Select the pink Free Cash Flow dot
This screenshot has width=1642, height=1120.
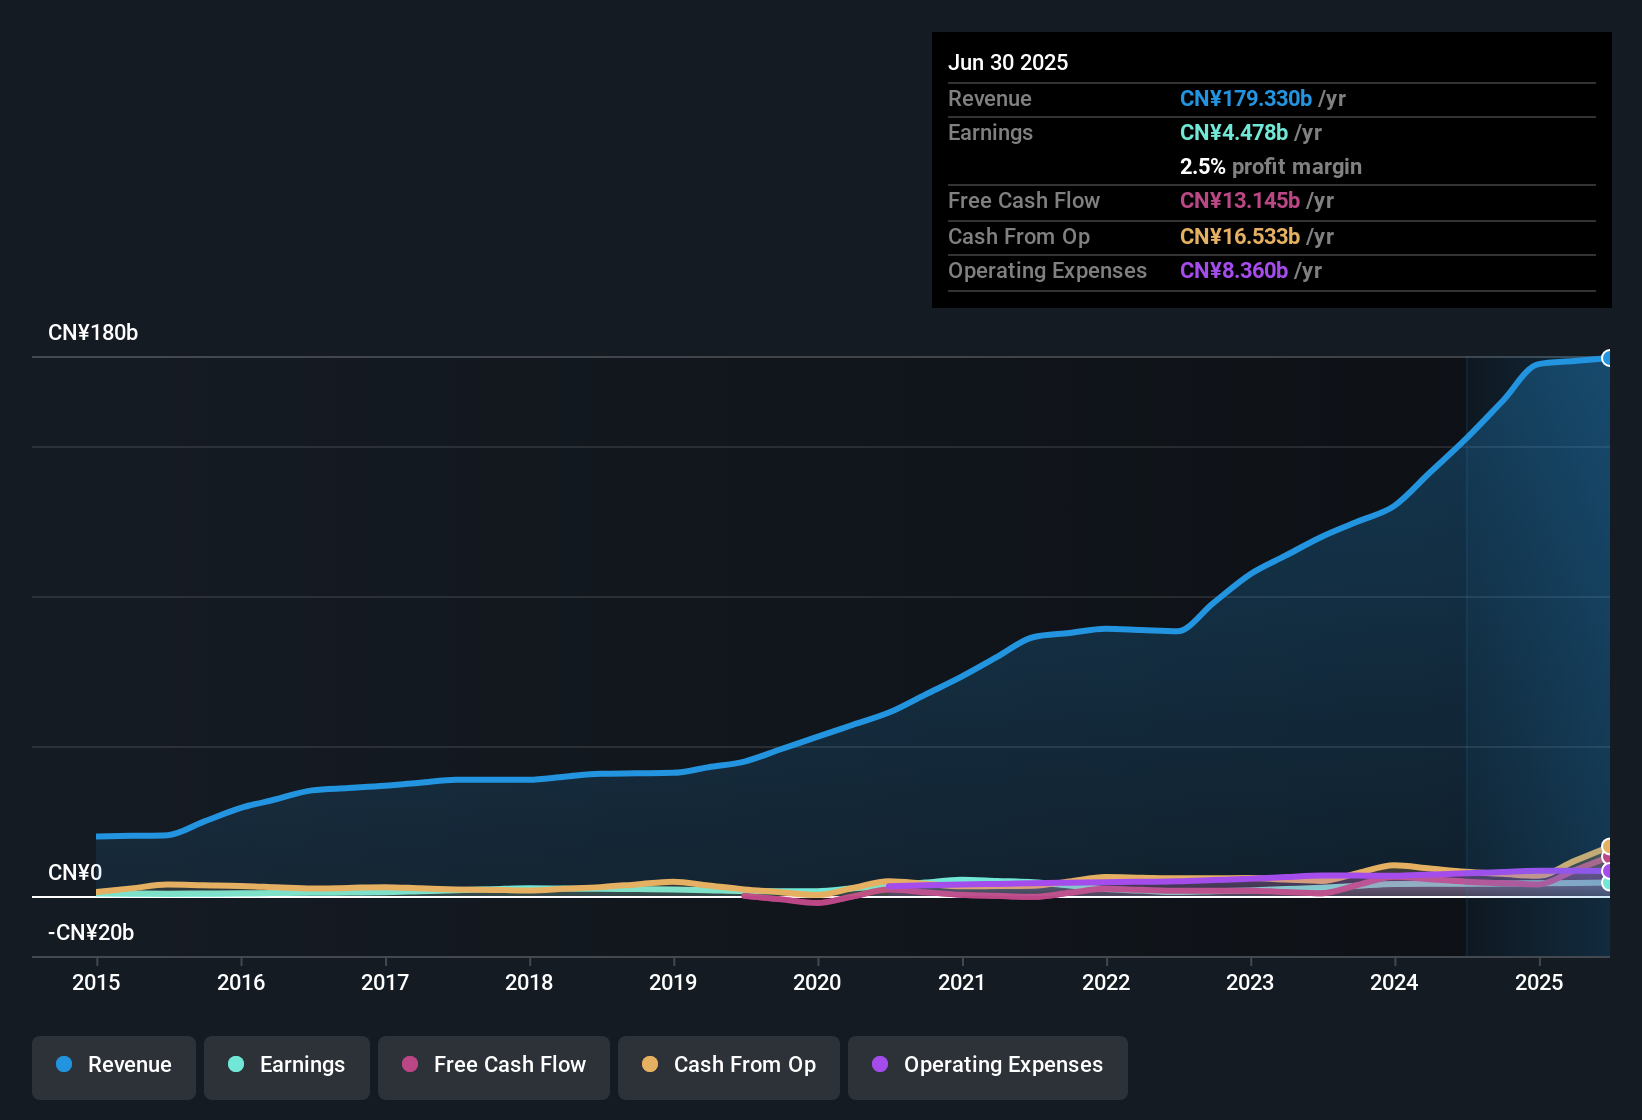(x=409, y=1065)
